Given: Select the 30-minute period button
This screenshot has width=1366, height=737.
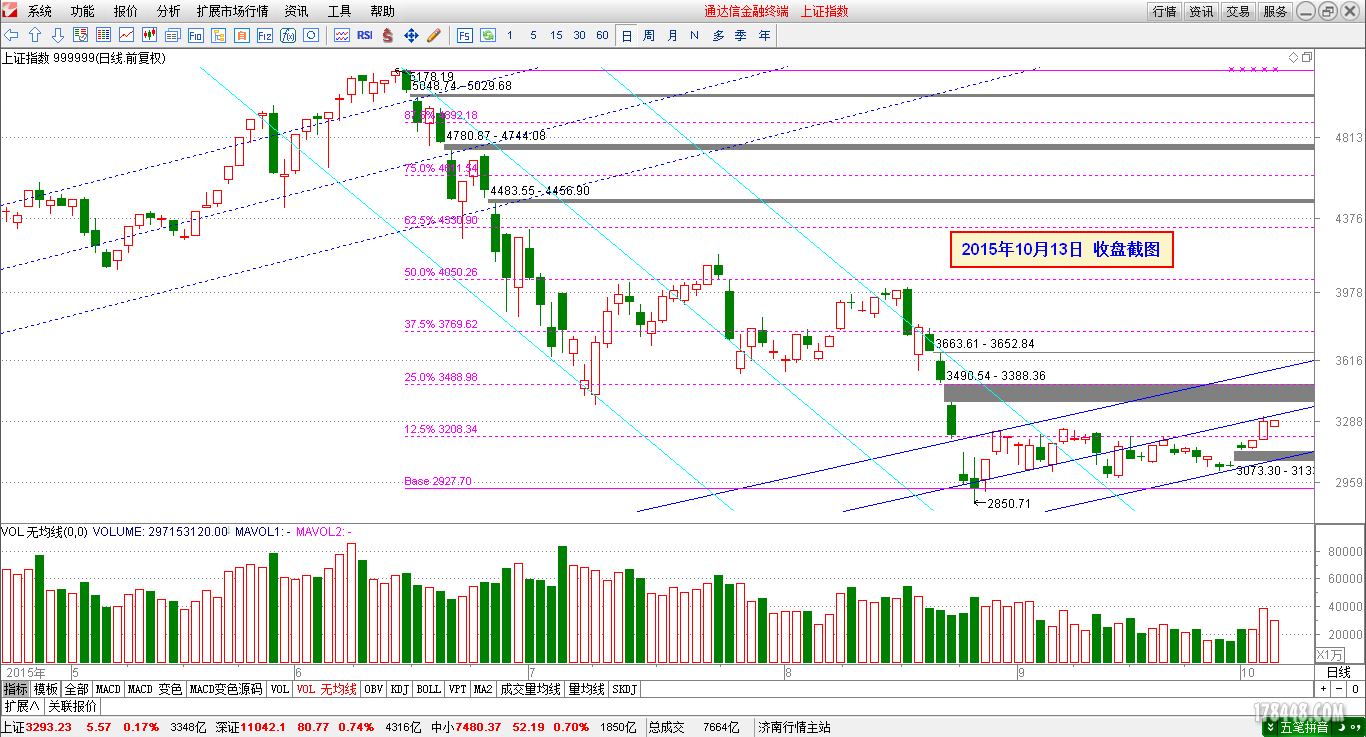Looking at the screenshot, I should click(579, 35).
